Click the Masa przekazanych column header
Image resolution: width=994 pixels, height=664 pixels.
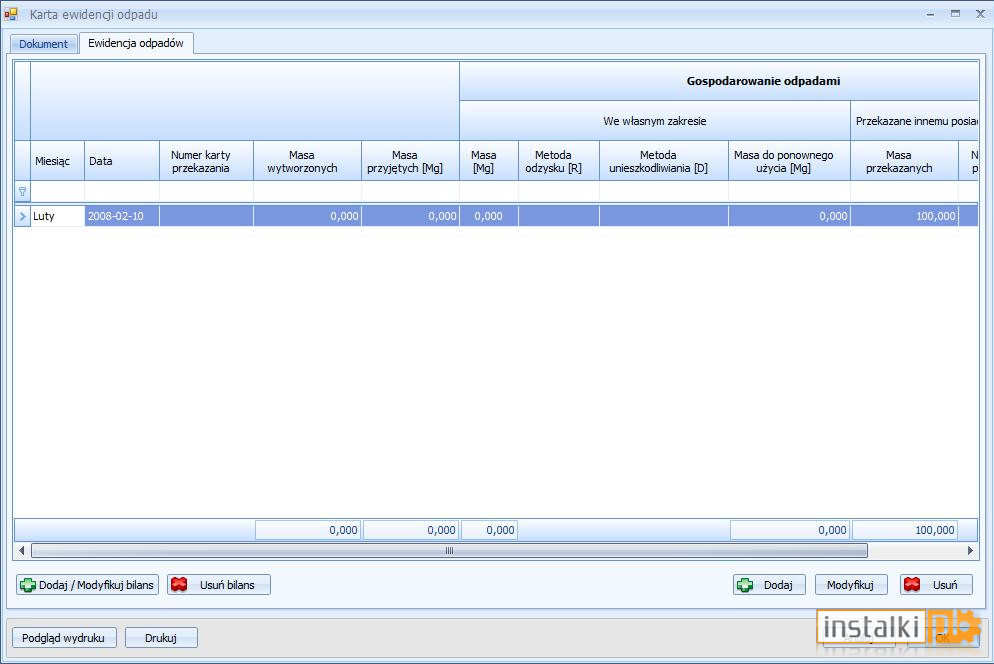tap(905, 161)
